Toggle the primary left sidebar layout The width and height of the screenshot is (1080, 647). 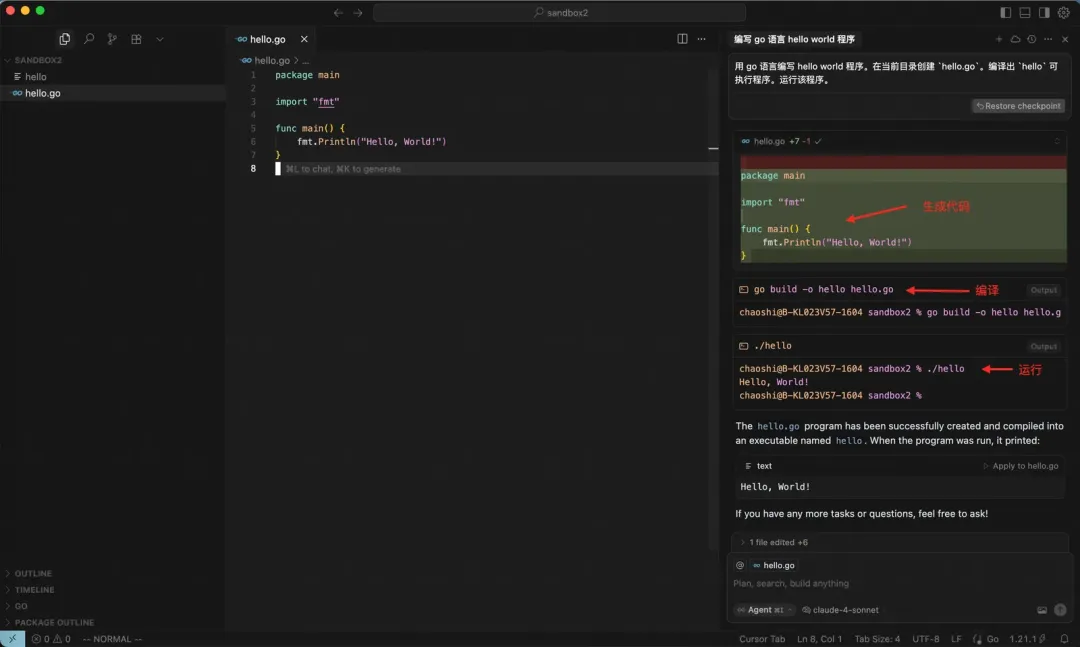tap(1005, 12)
